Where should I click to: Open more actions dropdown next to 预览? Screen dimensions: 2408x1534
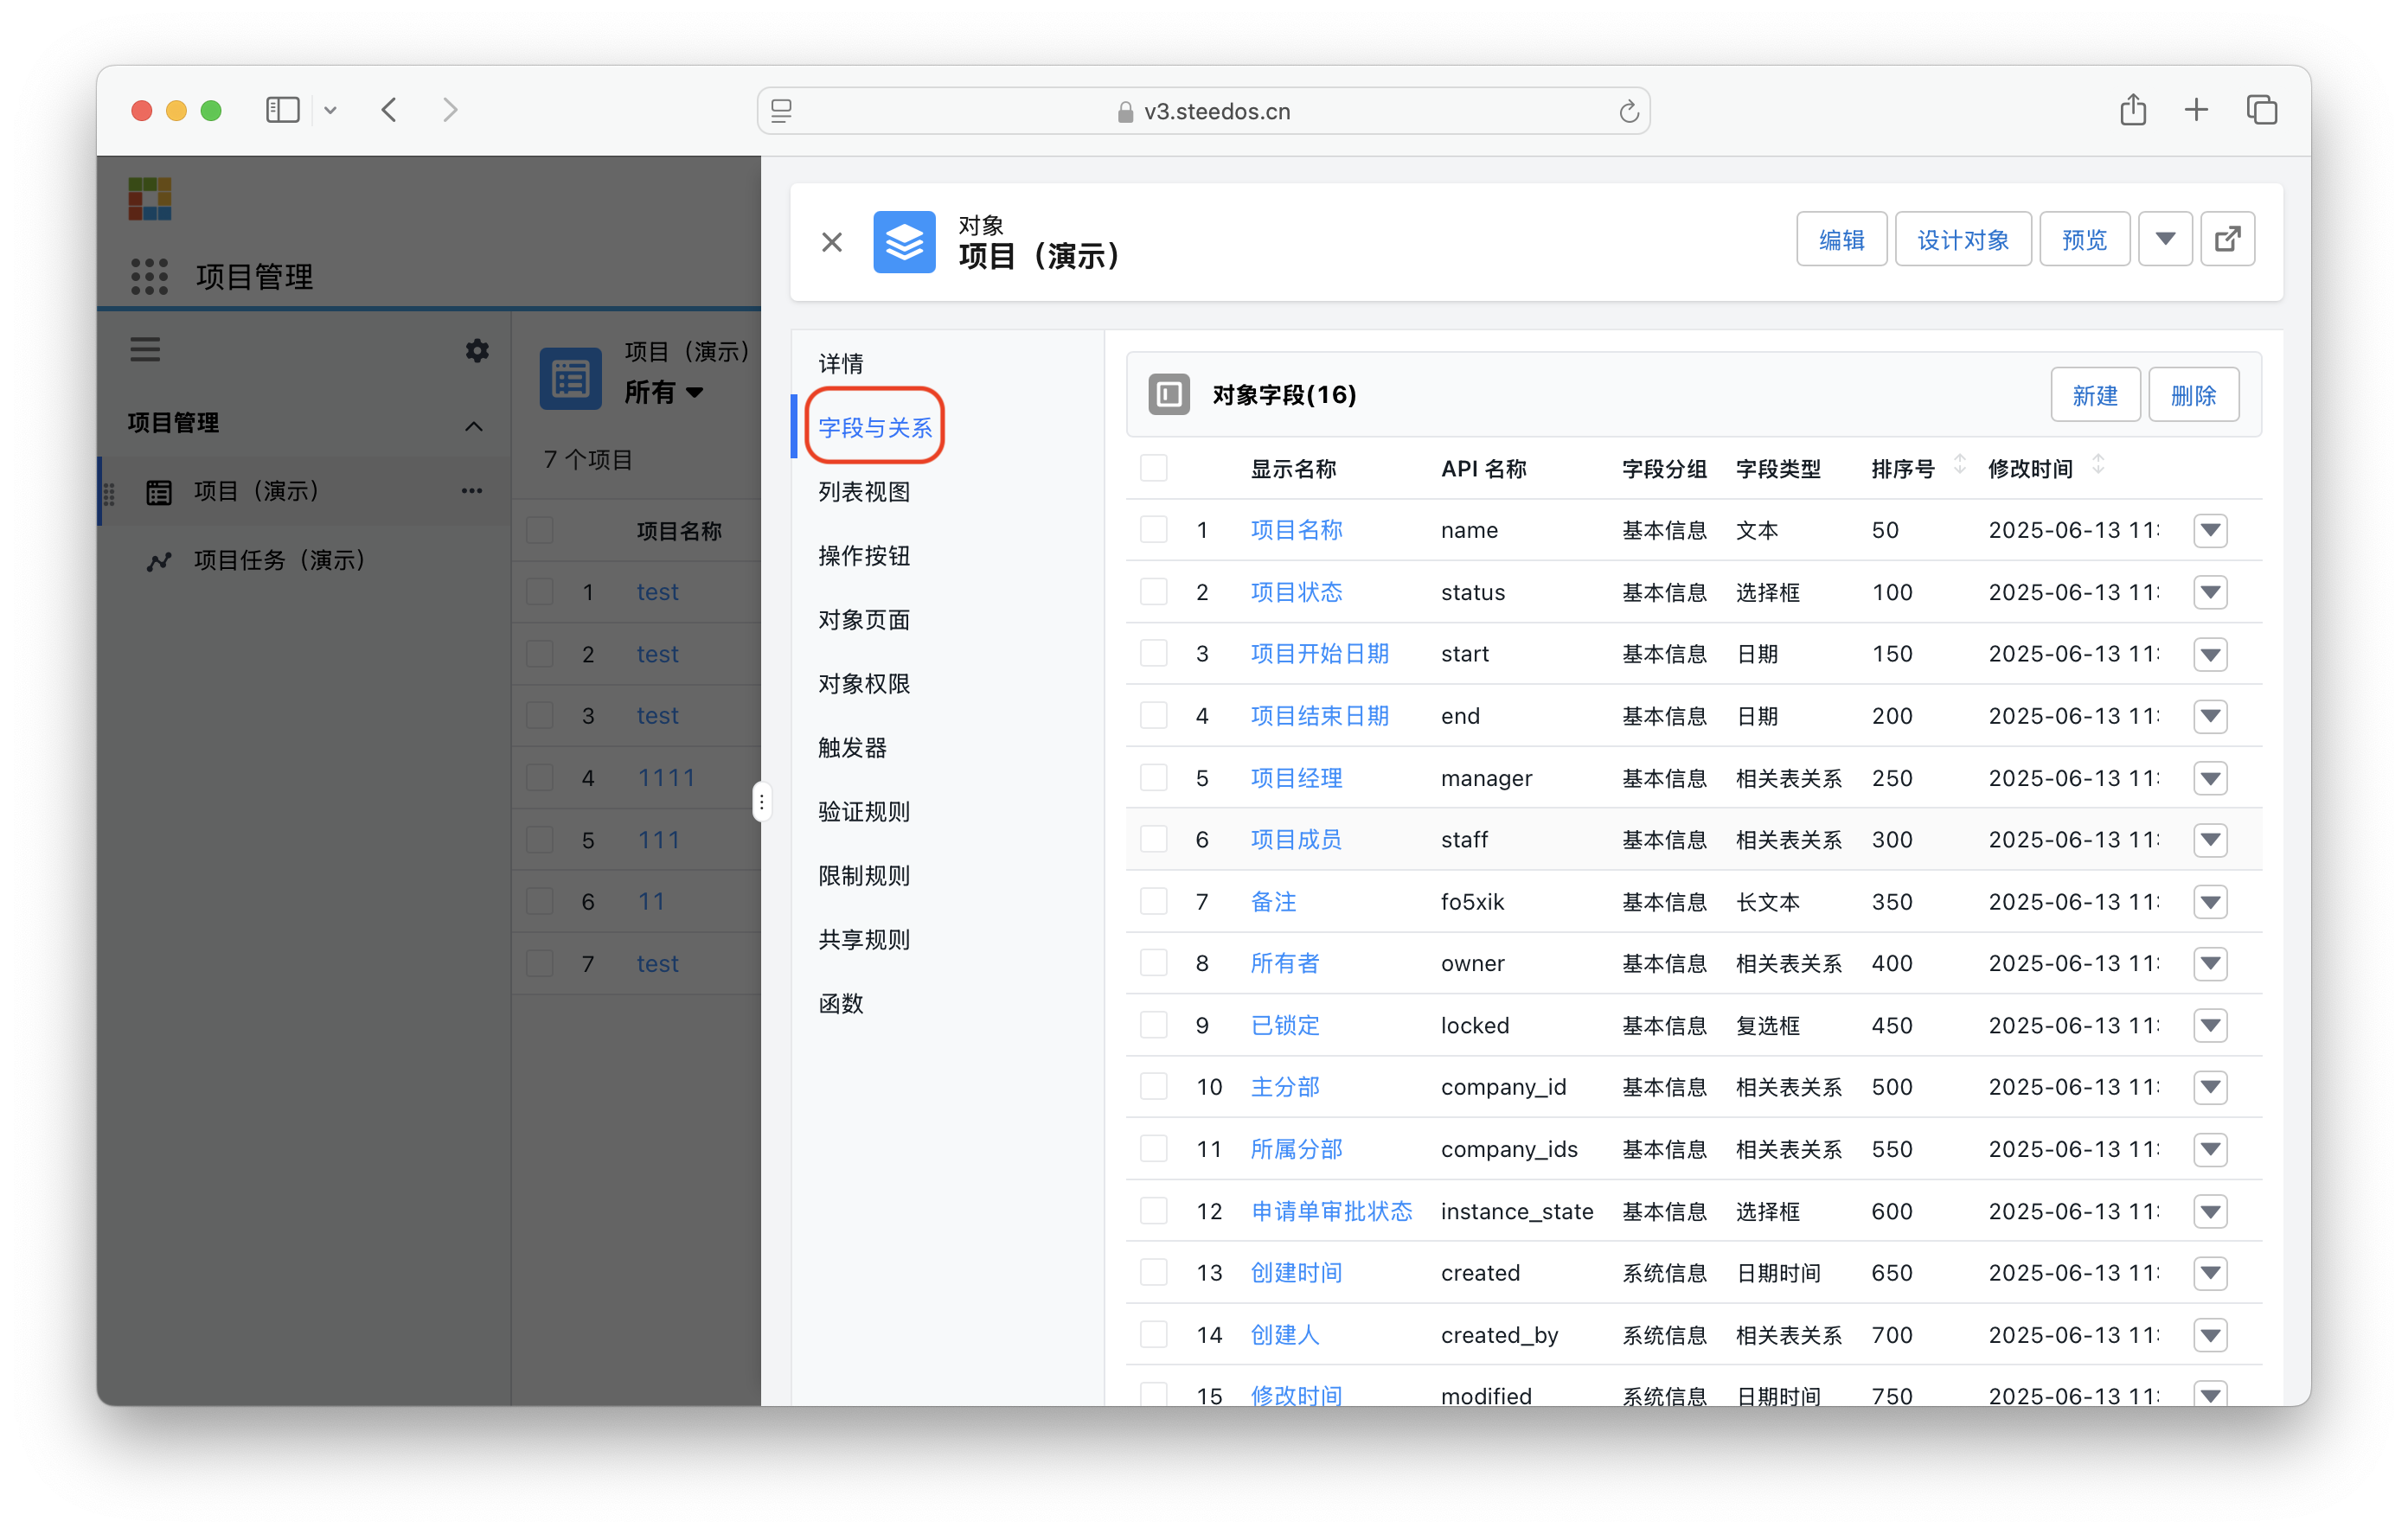tap(2165, 239)
